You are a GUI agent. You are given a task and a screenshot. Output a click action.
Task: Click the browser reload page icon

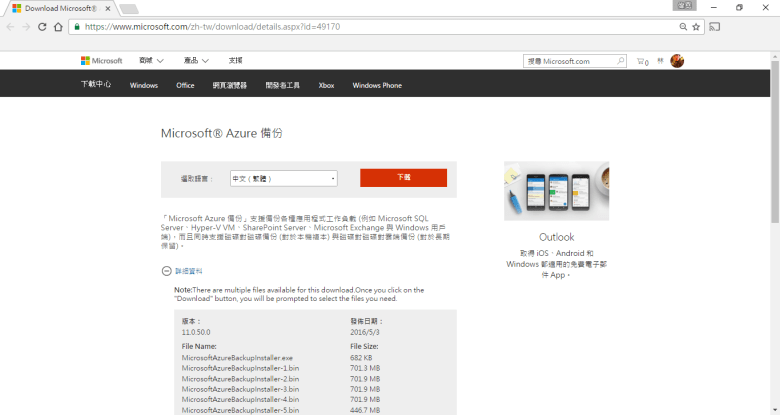click(42, 26)
